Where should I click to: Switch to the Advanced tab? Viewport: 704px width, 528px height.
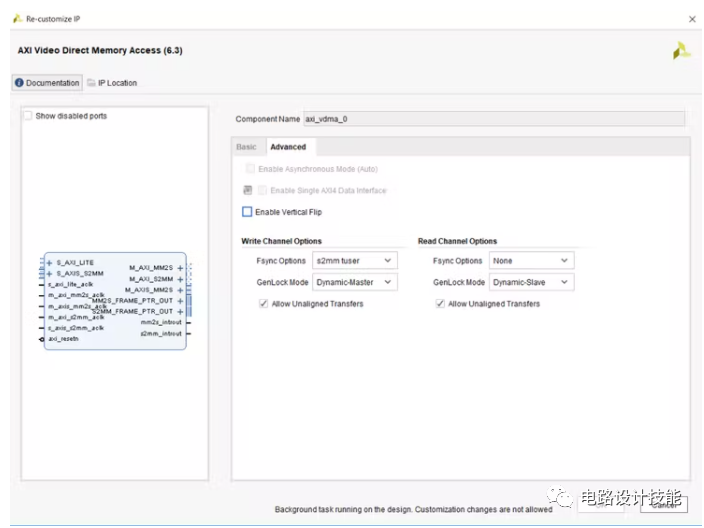point(288,147)
